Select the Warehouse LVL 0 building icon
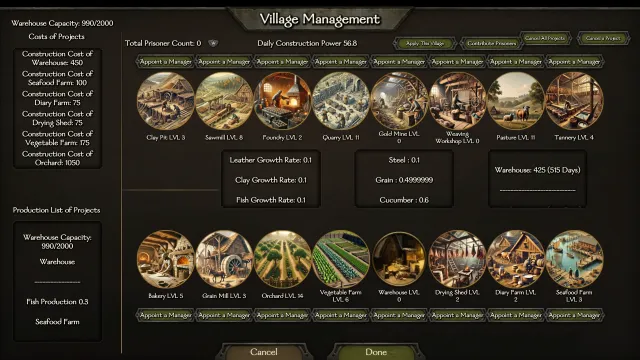Viewport: 640px width, 360px height. click(x=399, y=259)
